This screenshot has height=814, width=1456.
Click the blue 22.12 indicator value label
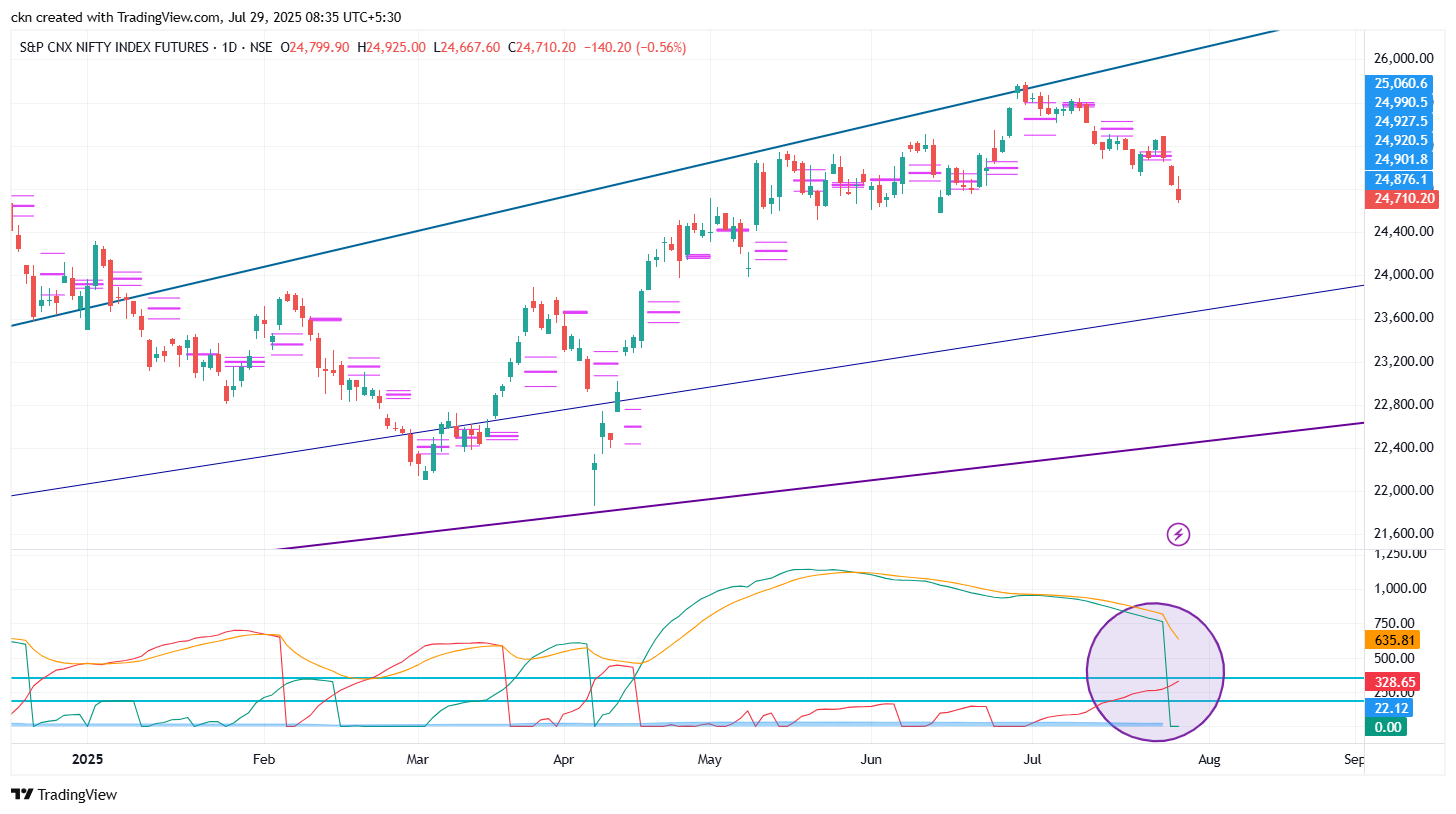1389,708
